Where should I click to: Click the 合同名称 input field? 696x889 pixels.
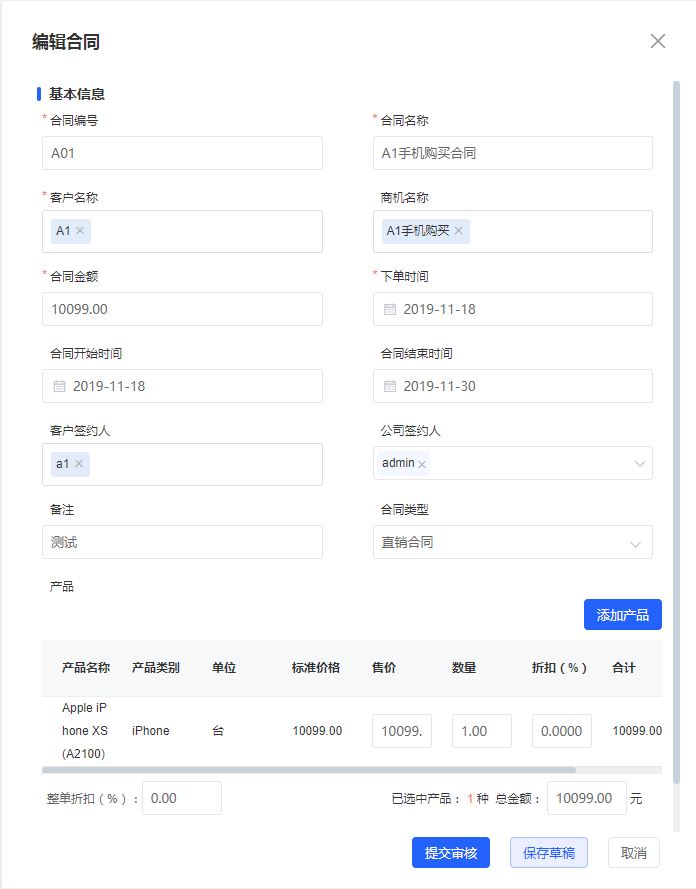(512, 153)
